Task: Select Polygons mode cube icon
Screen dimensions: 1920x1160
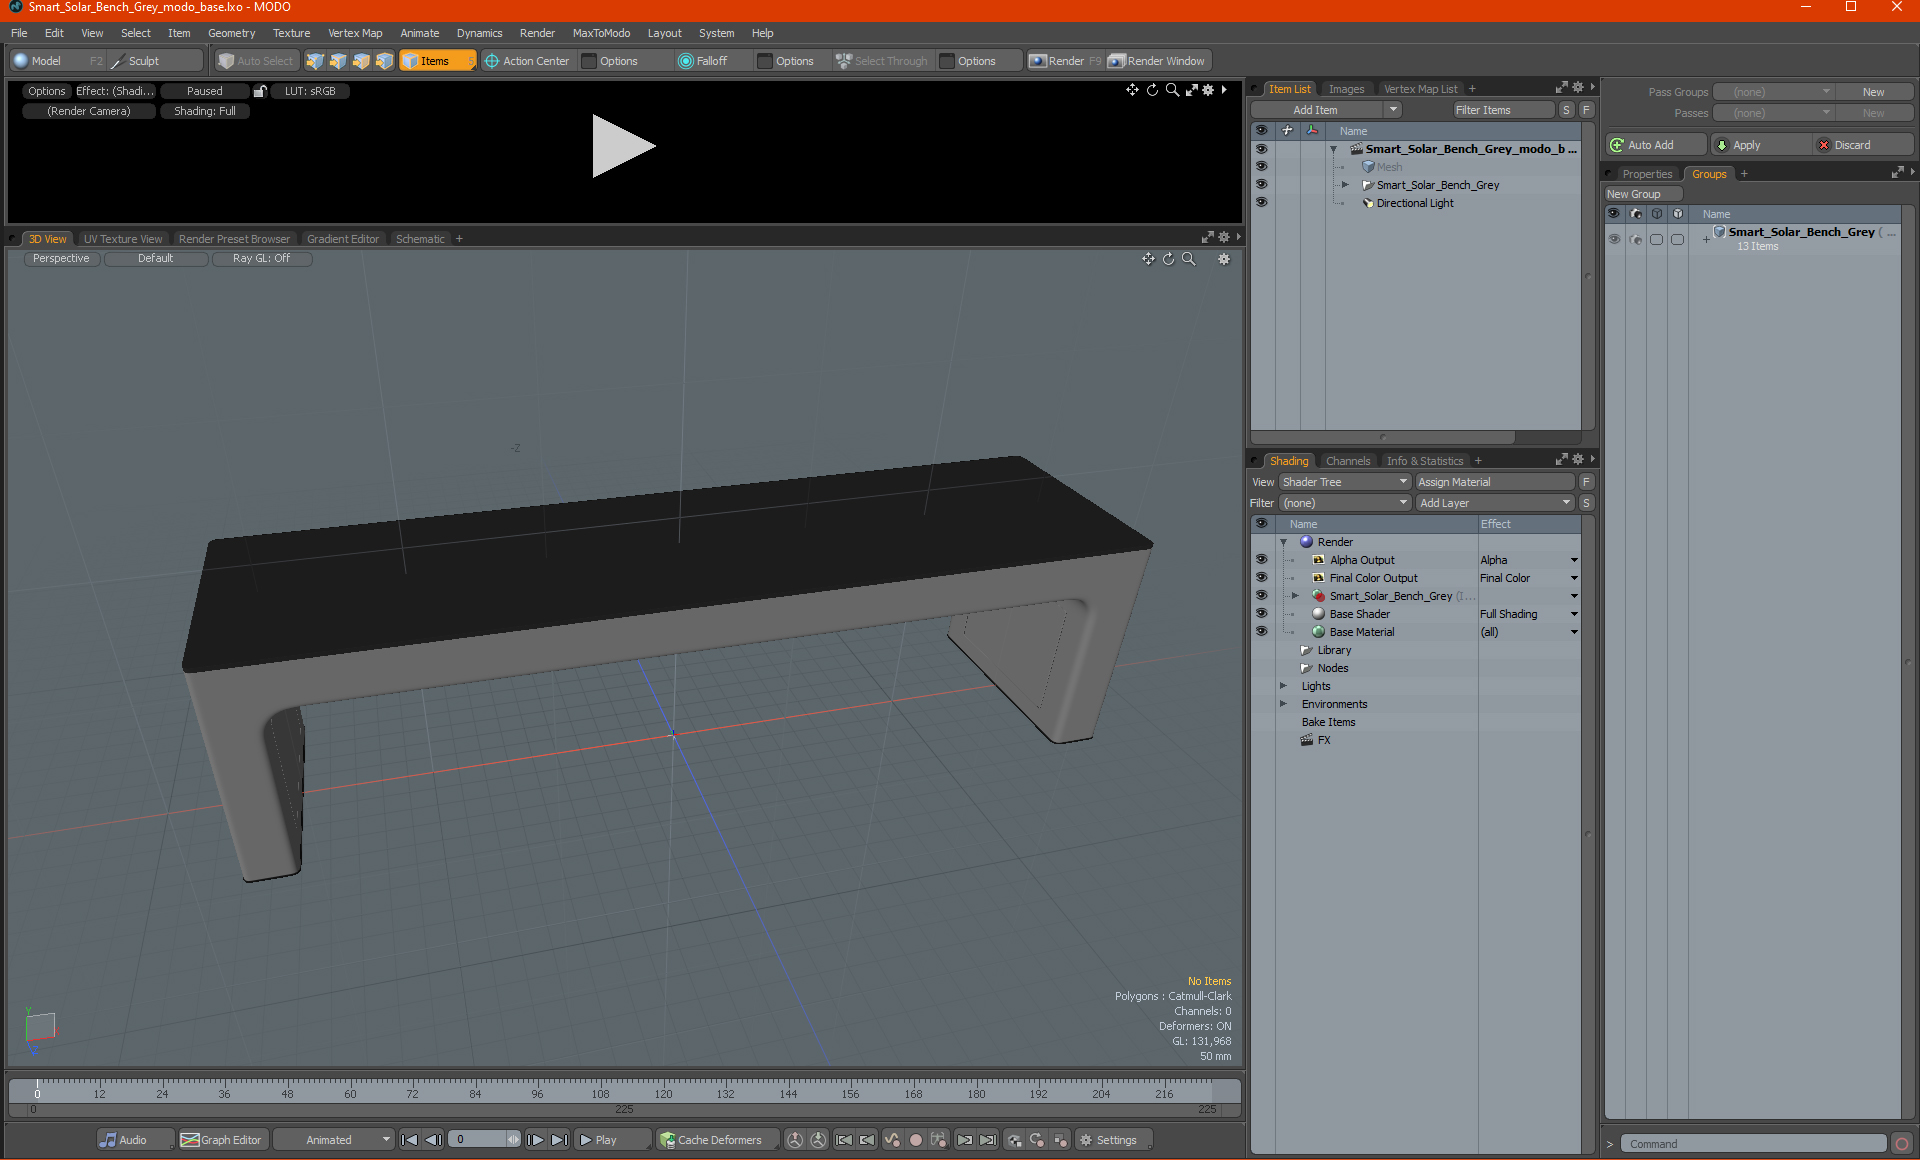Action: (x=361, y=61)
